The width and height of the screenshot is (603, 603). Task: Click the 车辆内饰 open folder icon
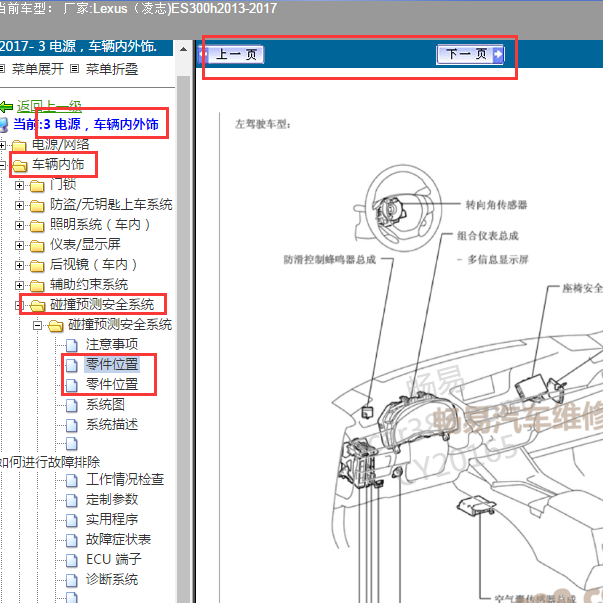click(x=20, y=165)
